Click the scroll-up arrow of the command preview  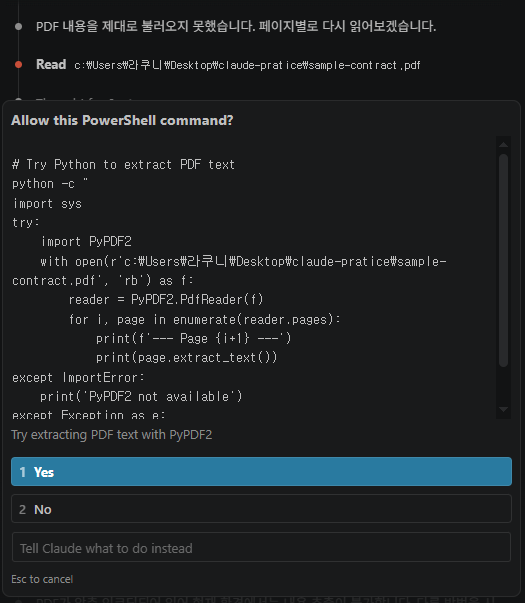[503, 145]
